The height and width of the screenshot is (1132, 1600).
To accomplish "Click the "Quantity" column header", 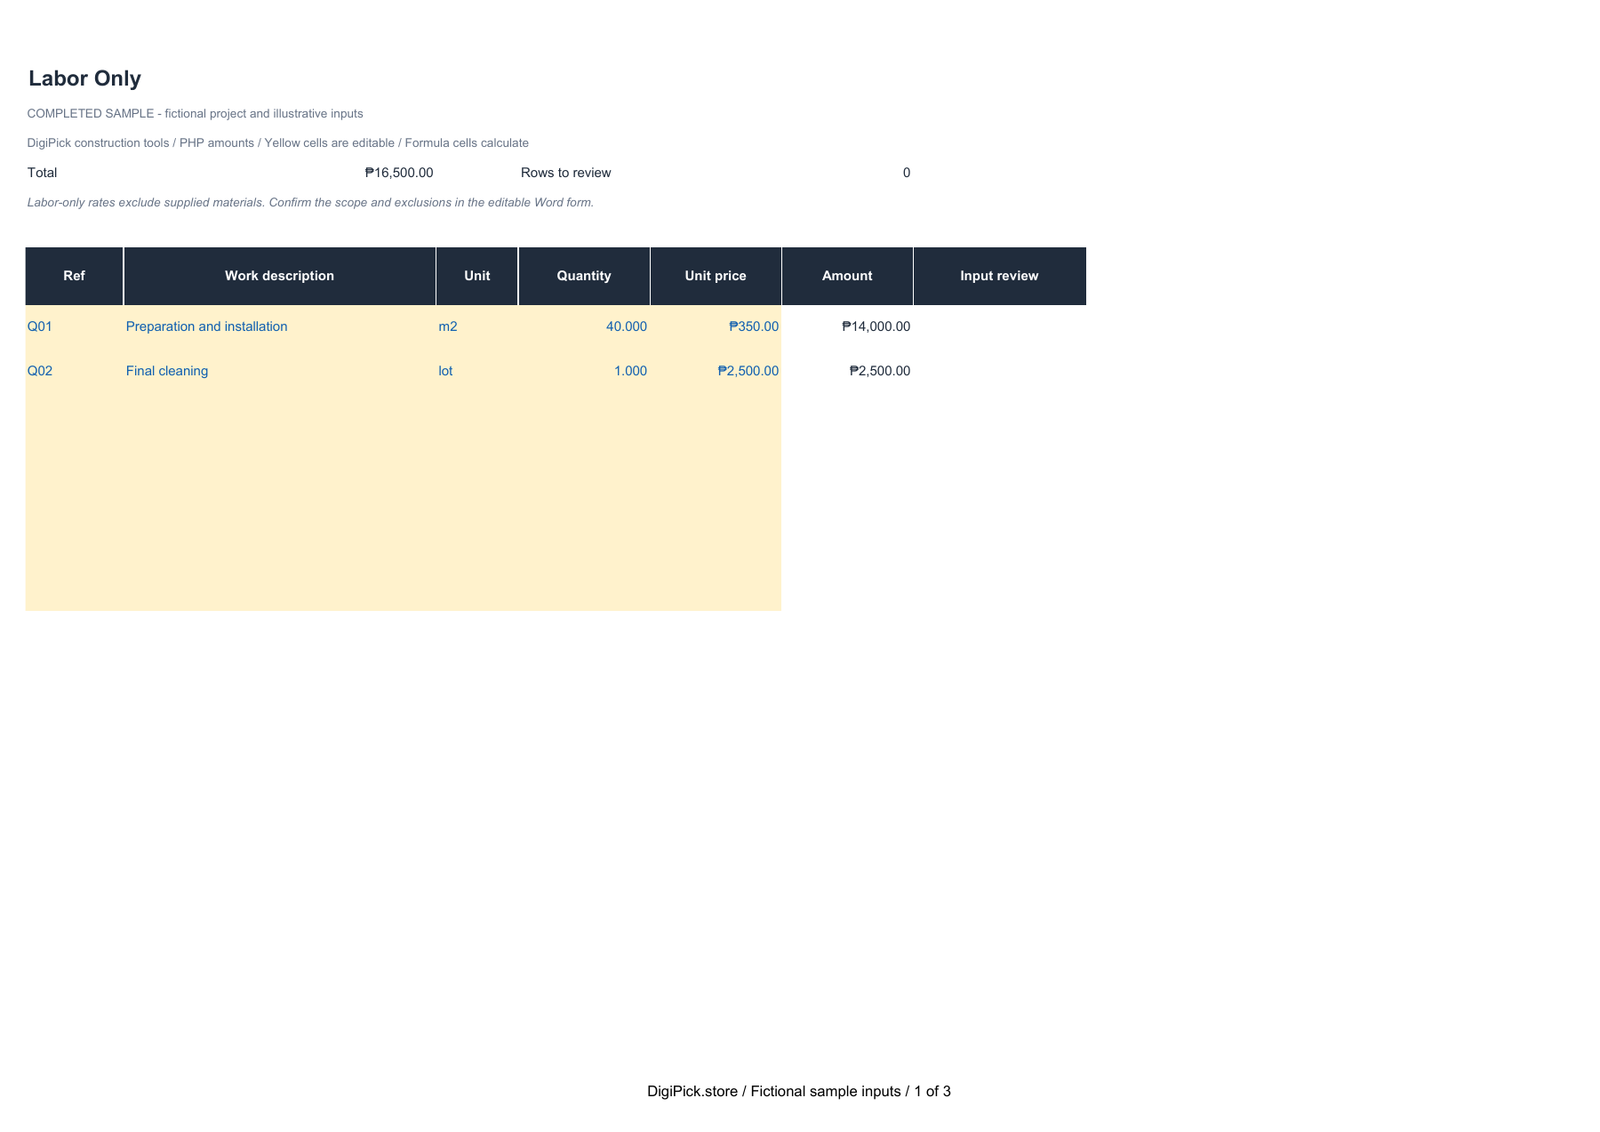I will point(584,276).
